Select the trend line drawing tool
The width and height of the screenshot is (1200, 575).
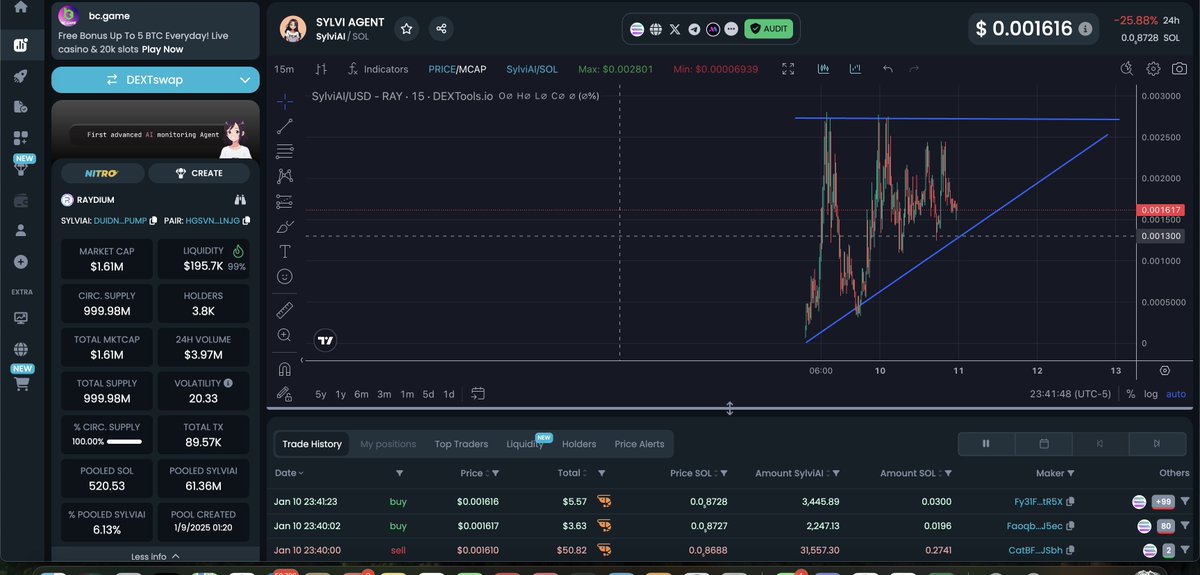pos(285,126)
